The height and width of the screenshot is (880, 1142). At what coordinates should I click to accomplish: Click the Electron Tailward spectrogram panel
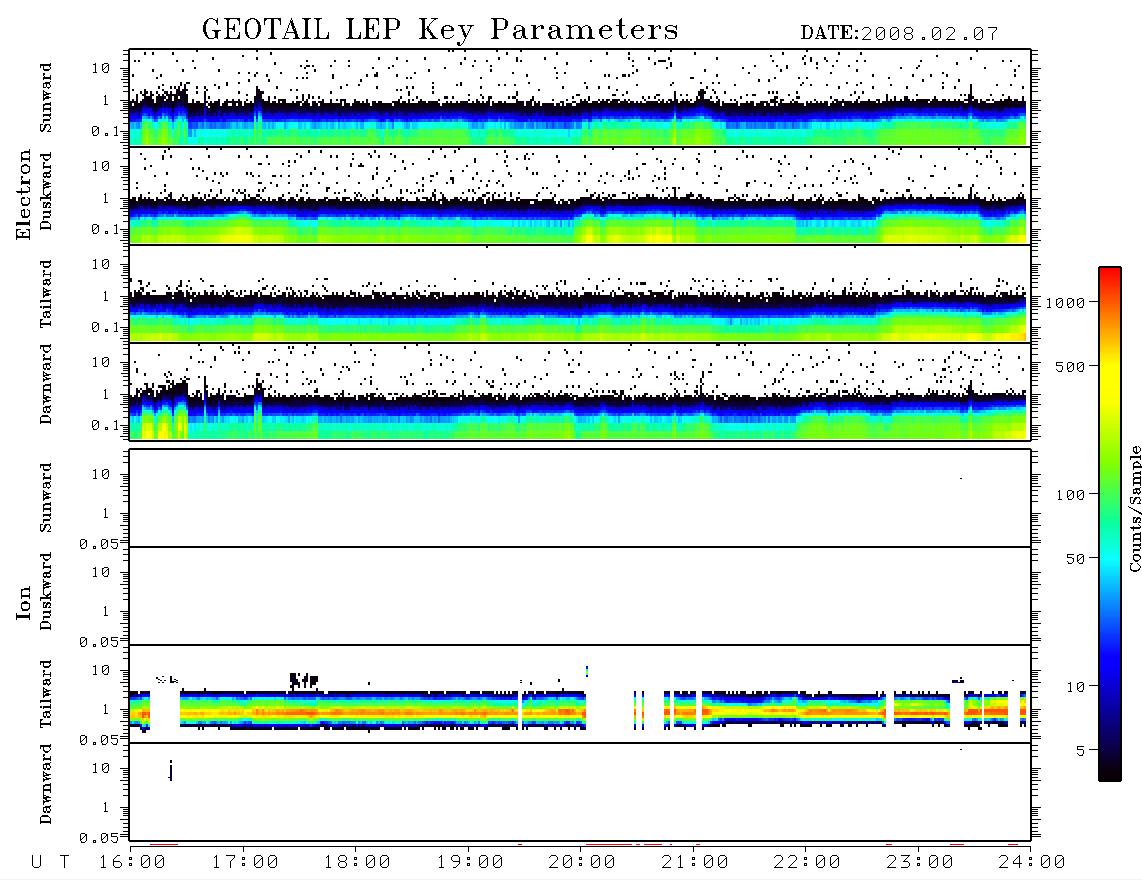580,294
